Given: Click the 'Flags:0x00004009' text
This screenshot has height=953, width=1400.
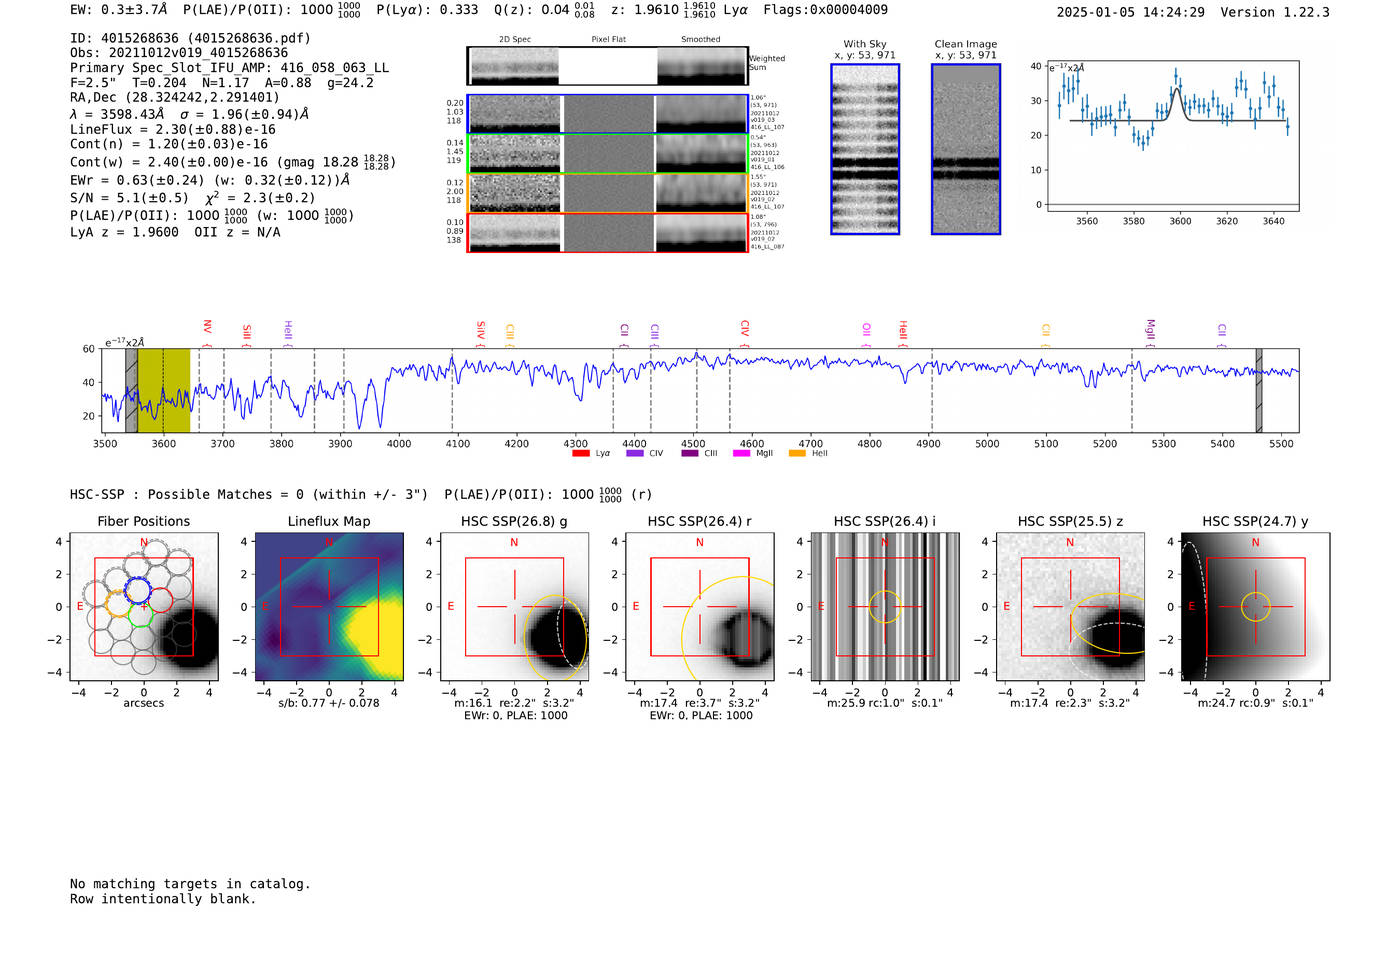Looking at the screenshot, I should tap(825, 9).
